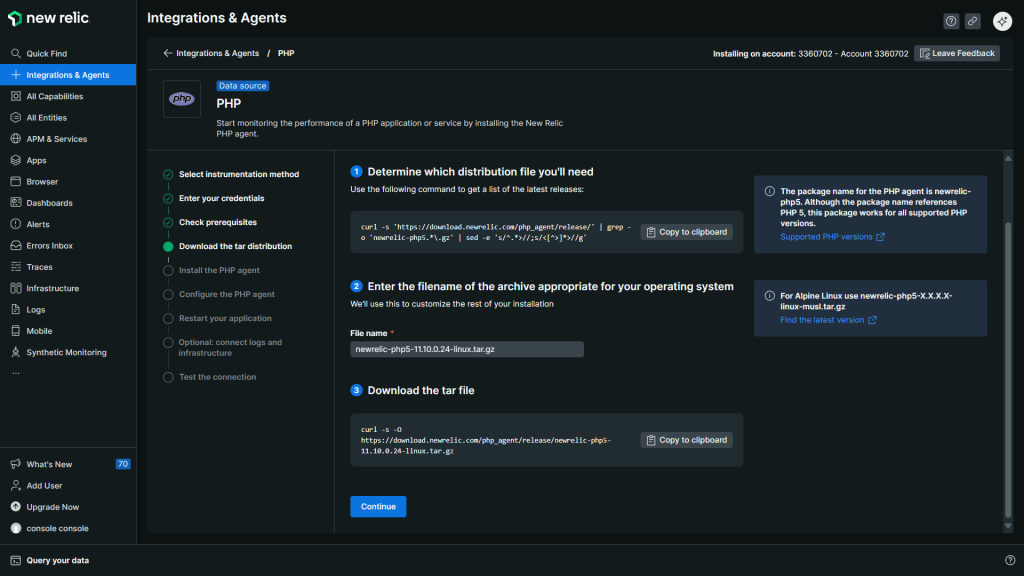The height and width of the screenshot is (576, 1024).
Task: Expand the Query your data panel
Action: pyautogui.click(x=57, y=560)
